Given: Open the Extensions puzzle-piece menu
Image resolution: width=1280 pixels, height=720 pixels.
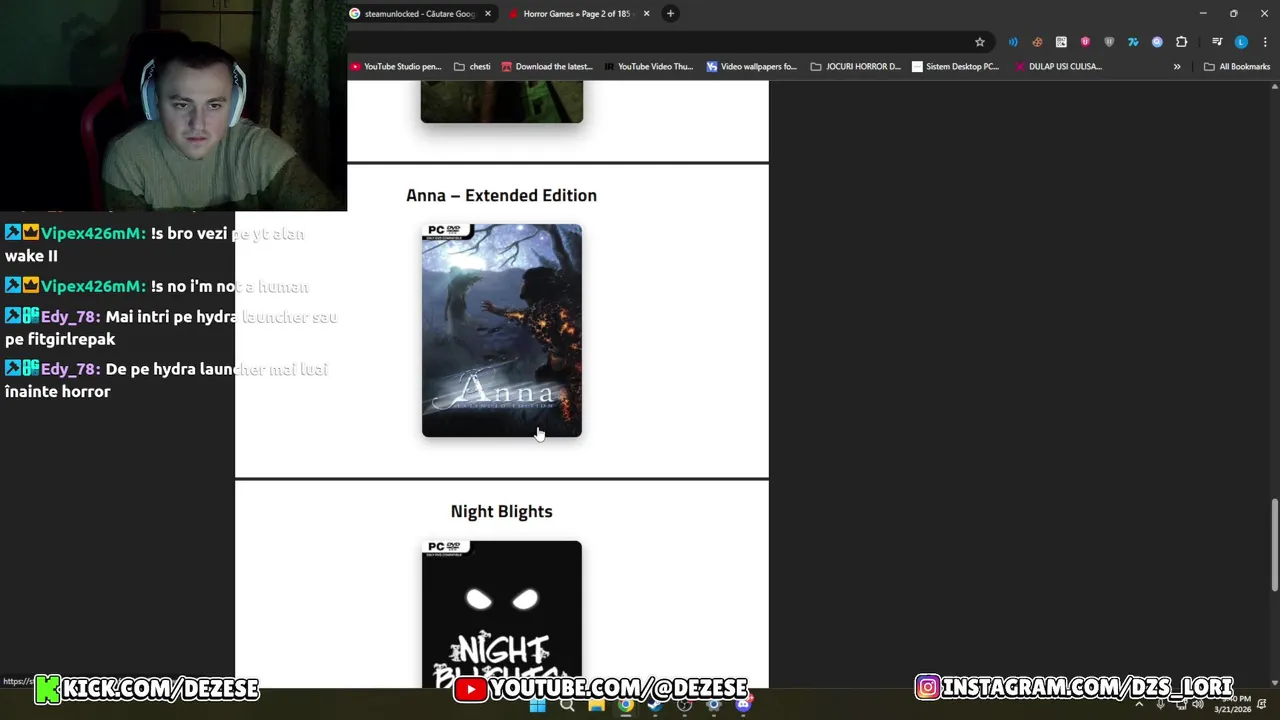Looking at the screenshot, I should pos(1182,42).
